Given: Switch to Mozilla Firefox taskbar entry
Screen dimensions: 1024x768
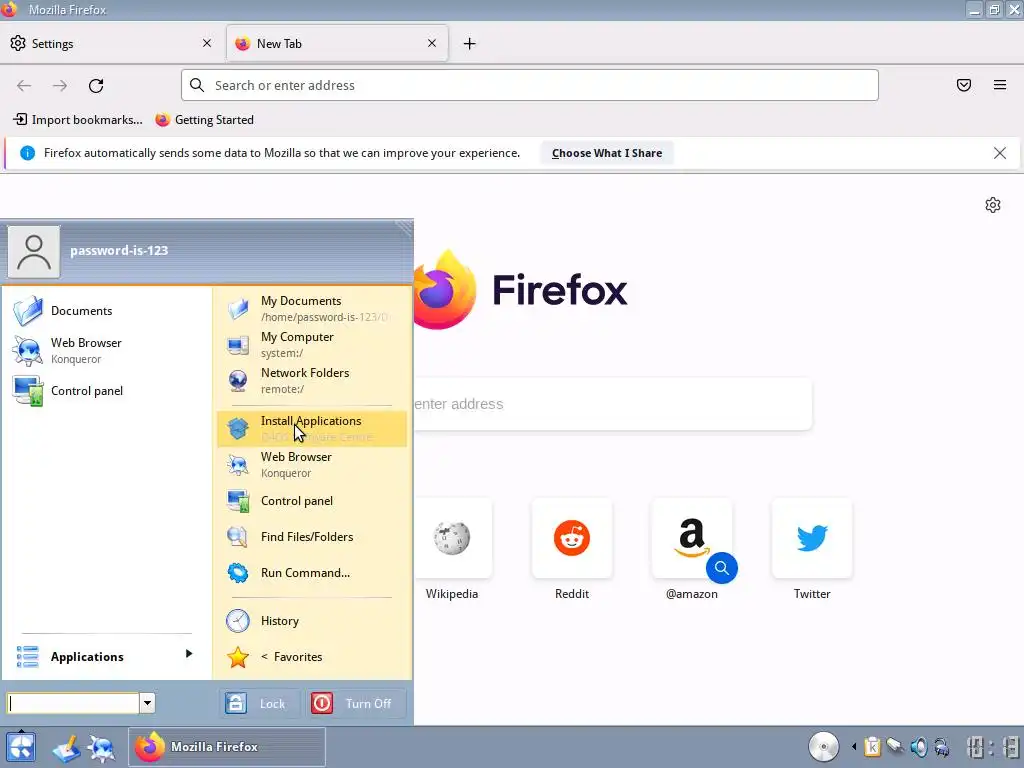Looking at the screenshot, I should coord(227,746).
